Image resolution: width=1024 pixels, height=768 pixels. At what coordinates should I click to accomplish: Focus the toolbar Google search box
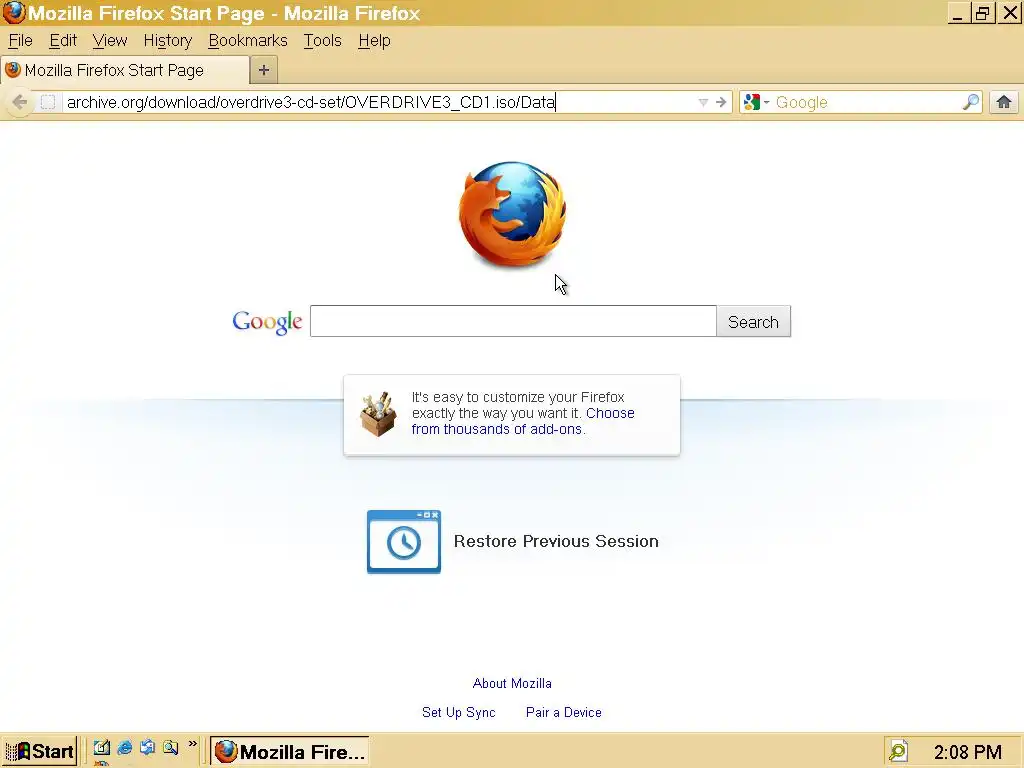(867, 102)
